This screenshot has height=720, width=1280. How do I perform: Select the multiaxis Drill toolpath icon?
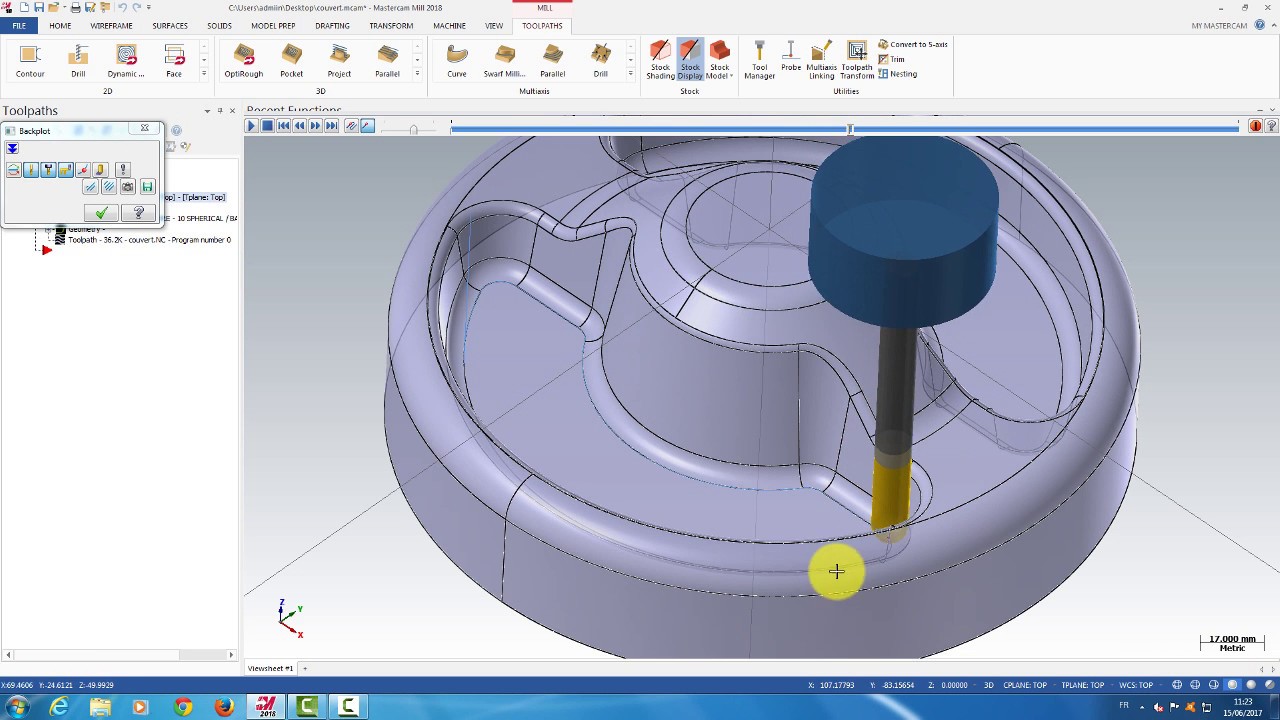(x=601, y=61)
